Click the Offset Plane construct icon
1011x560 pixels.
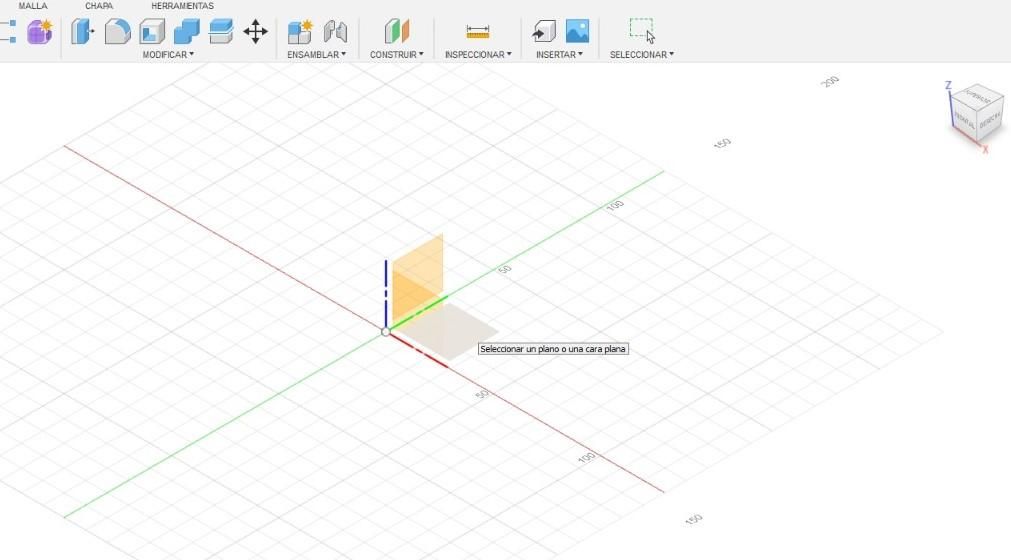click(397, 31)
